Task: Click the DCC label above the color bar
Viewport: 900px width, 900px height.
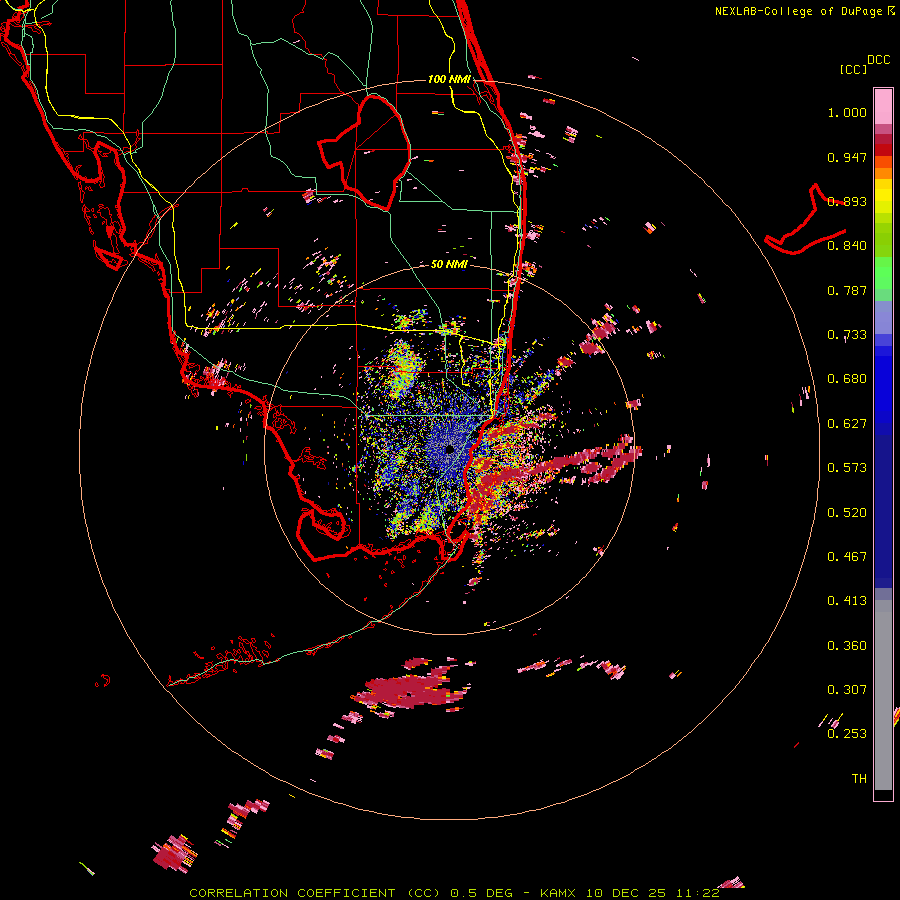Action: [x=878, y=60]
